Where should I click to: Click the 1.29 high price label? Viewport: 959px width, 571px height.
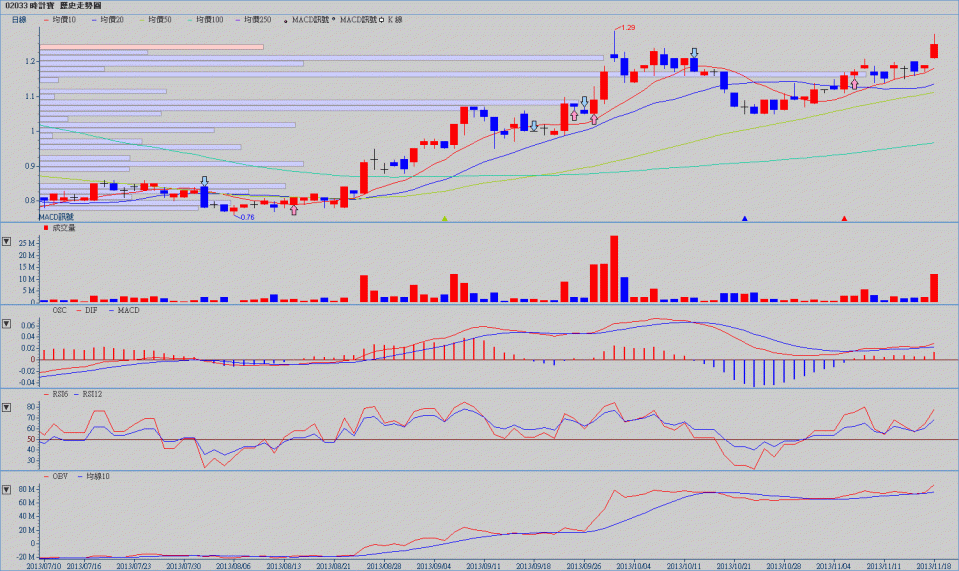tap(628, 28)
